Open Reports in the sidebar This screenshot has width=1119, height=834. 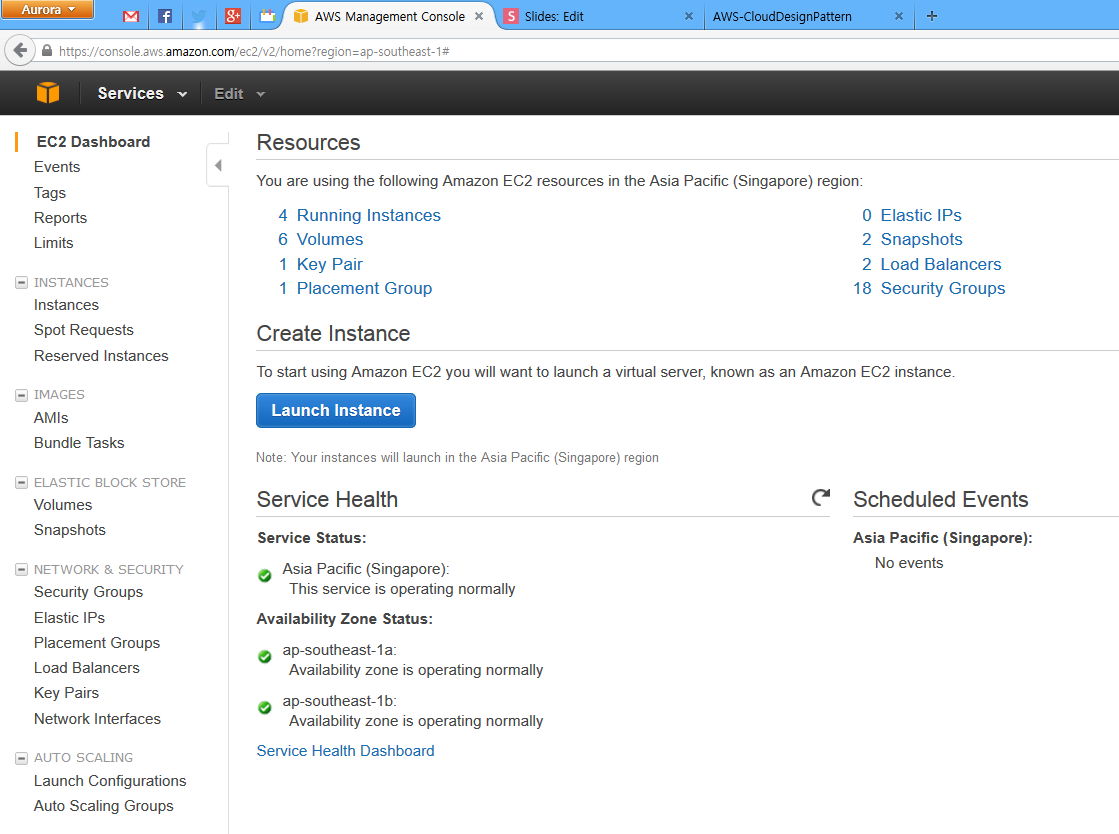[61, 218]
